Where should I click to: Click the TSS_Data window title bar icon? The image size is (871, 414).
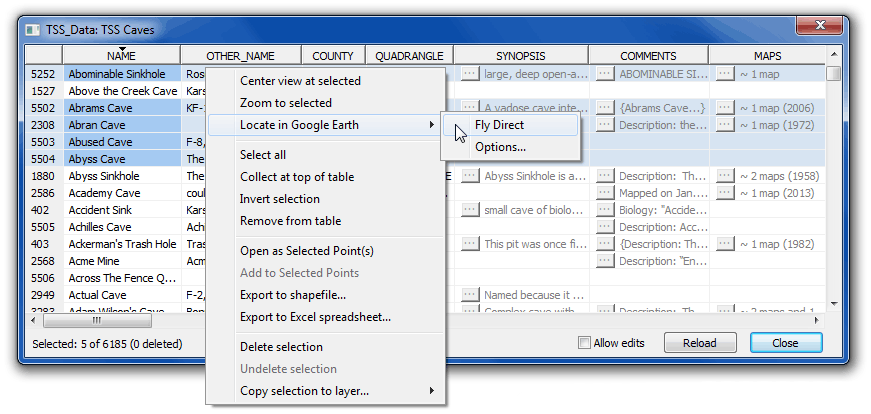point(33,30)
